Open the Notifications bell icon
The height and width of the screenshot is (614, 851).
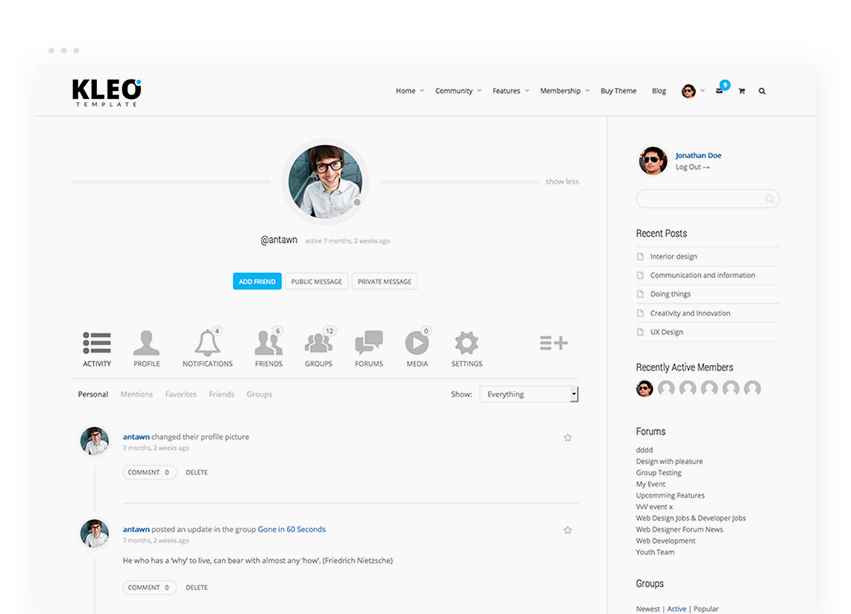point(207,344)
